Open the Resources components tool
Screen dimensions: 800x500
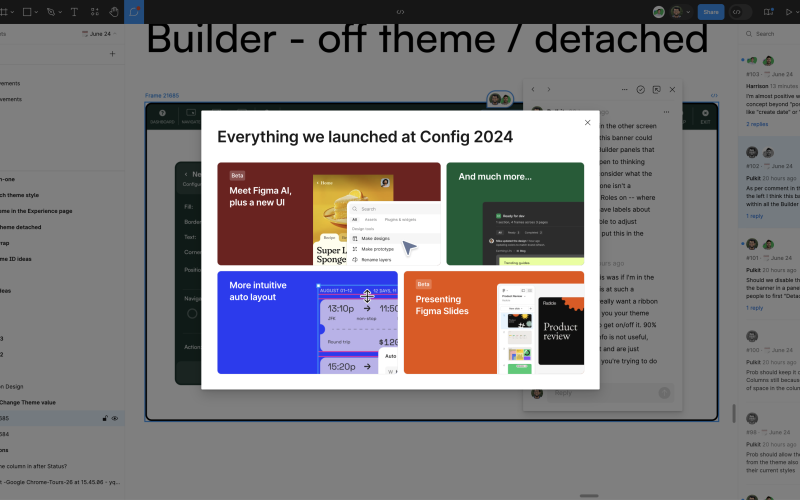(x=94, y=12)
